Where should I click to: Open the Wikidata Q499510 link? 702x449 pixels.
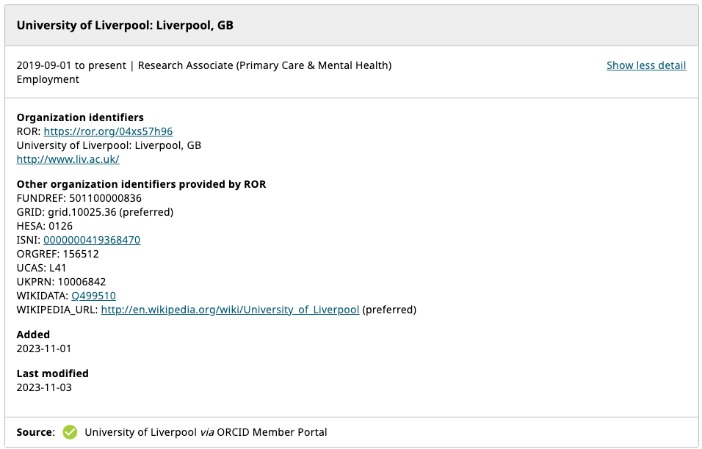94,295
